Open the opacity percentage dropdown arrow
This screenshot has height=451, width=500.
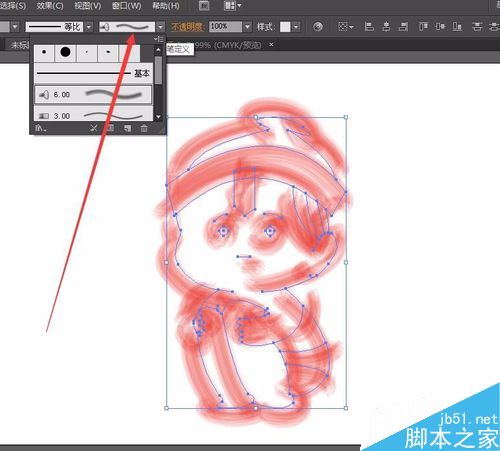click(x=247, y=26)
